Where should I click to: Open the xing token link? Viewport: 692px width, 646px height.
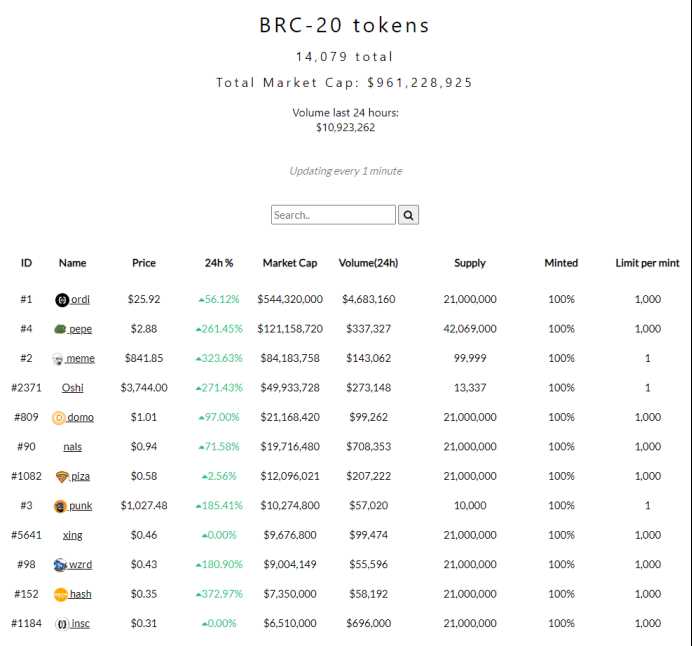(x=73, y=535)
